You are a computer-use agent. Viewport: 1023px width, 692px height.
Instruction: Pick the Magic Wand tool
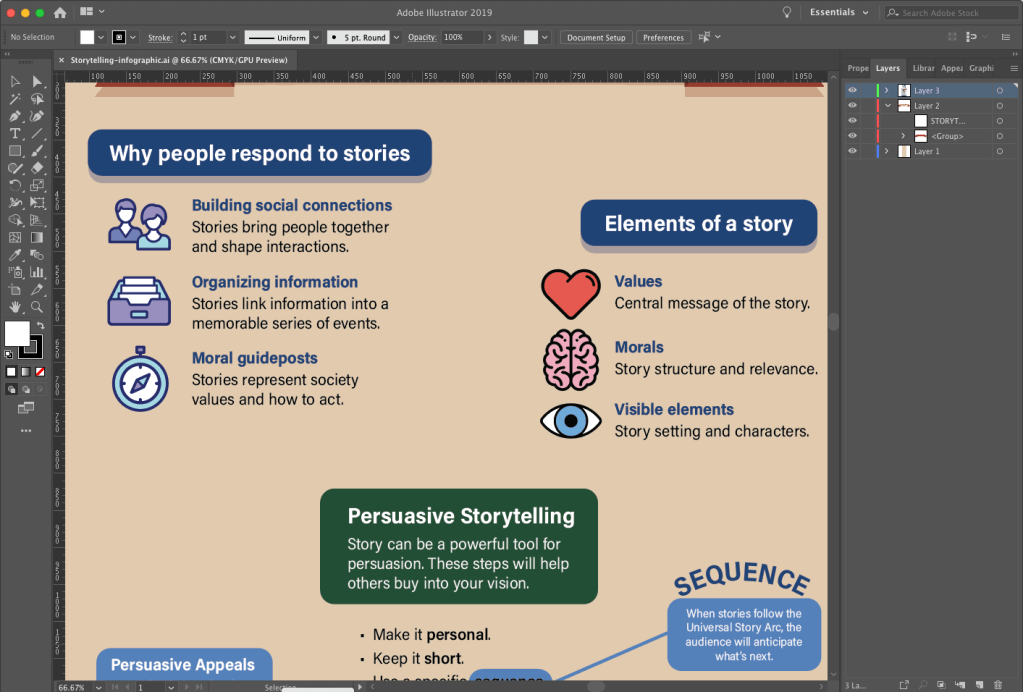pyautogui.click(x=15, y=99)
